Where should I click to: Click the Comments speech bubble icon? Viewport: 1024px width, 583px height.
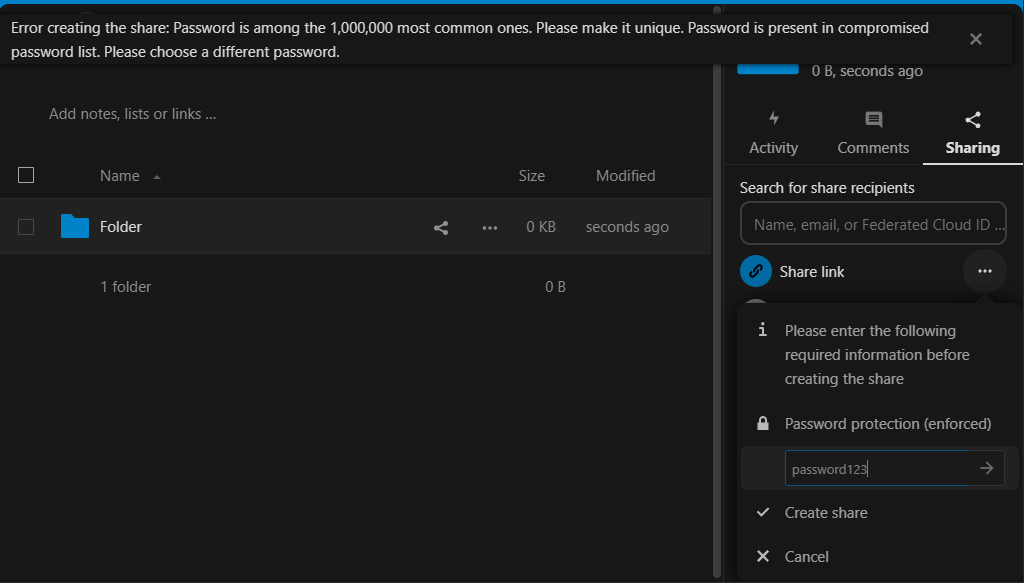pos(874,119)
